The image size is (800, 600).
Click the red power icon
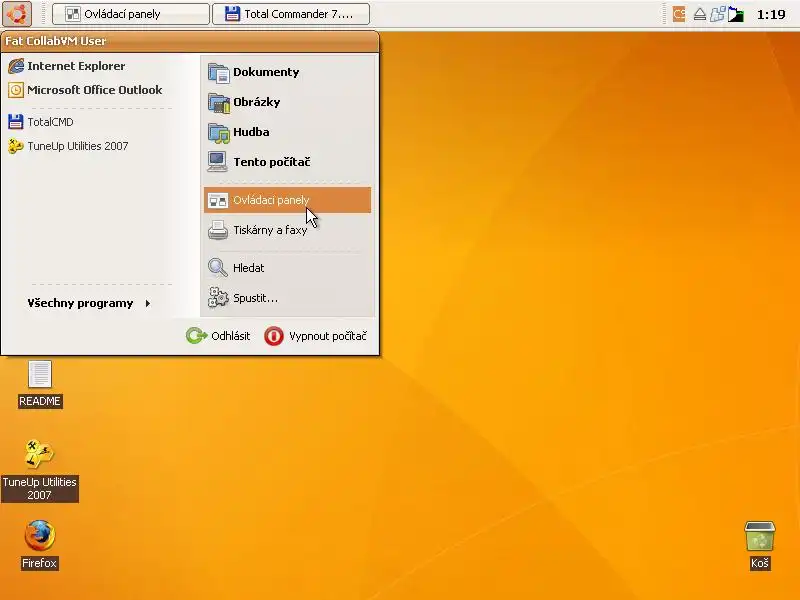(x=274, y=336)
